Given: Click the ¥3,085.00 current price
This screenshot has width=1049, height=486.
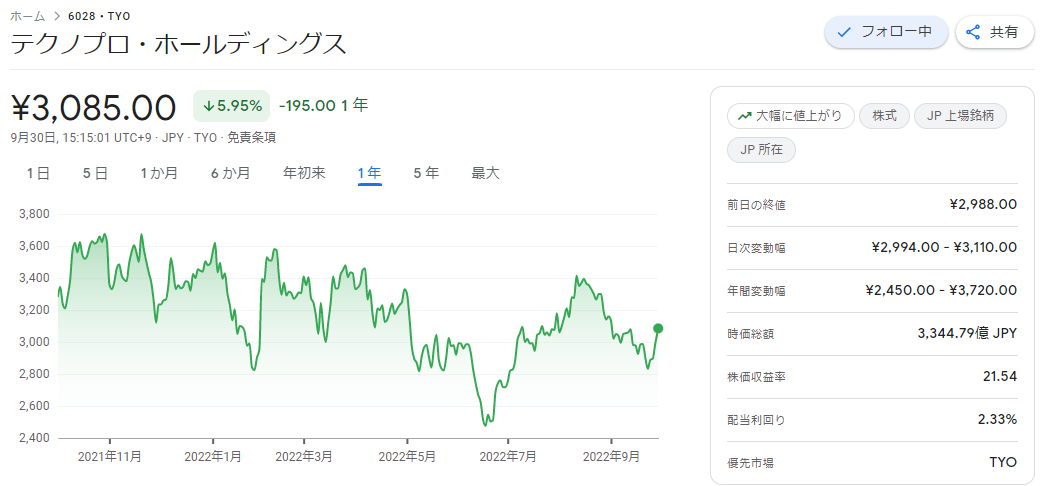Looking at the screenshot, I should [94, 107].
